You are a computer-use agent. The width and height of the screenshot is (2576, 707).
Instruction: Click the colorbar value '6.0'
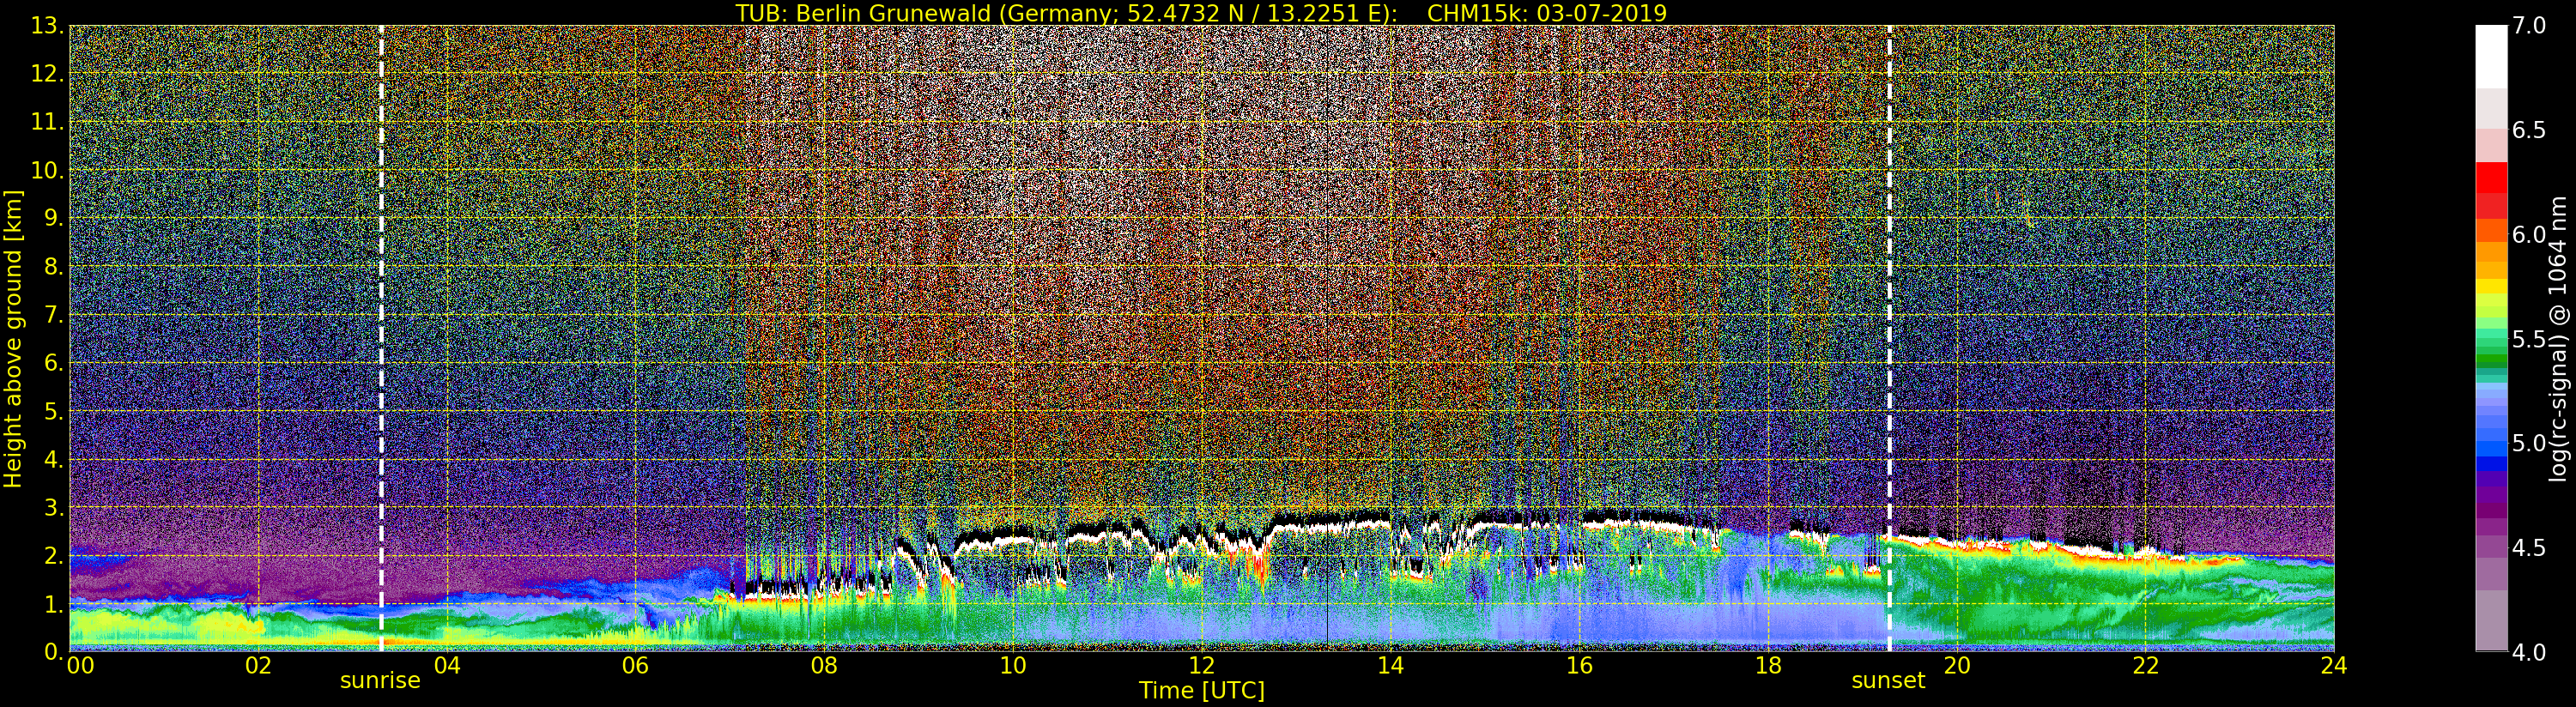[2529, 234]
